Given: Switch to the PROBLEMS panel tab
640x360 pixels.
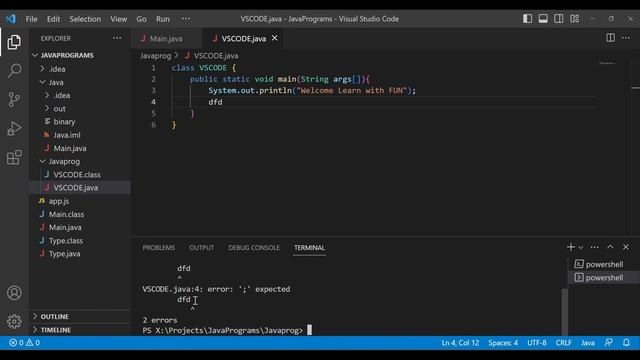Looking at the screenshot, I should [158, 248].
